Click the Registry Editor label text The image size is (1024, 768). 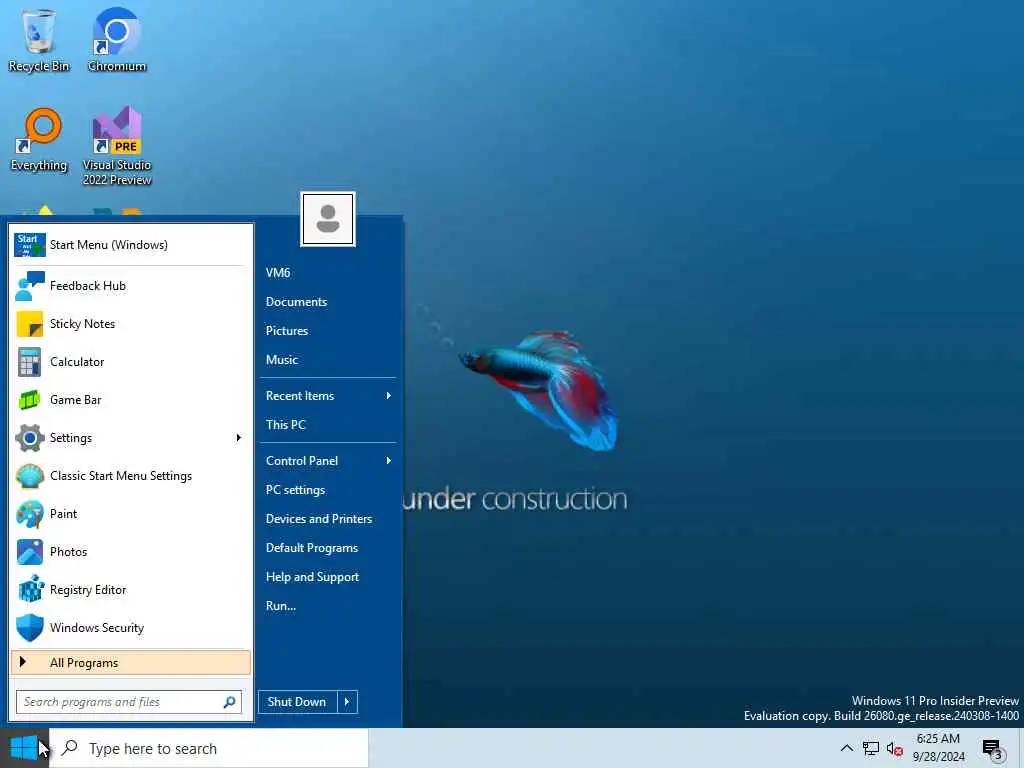pyautogui.click(x=88, y=590)
